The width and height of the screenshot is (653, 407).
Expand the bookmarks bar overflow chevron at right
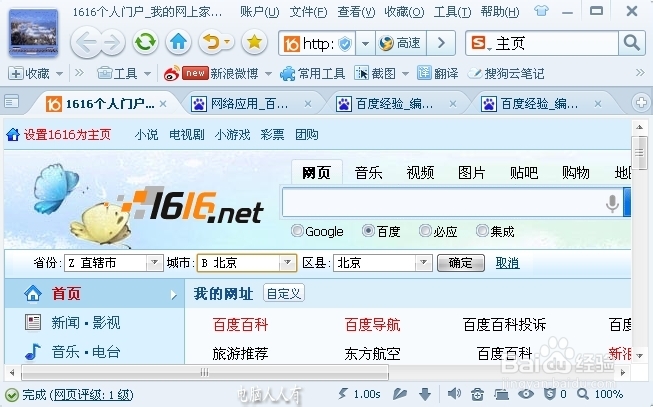click(640, 73)
